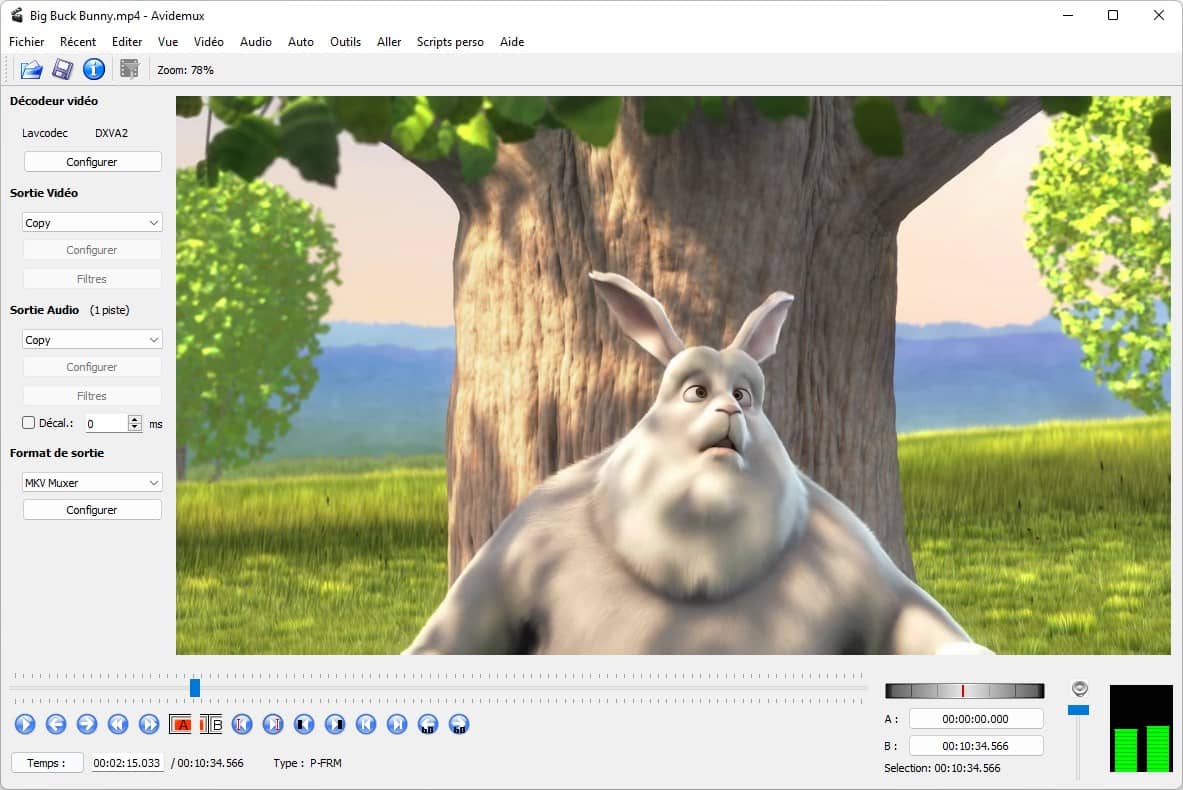Open the Editer menu
The image size is (1183, 790).
127,42
